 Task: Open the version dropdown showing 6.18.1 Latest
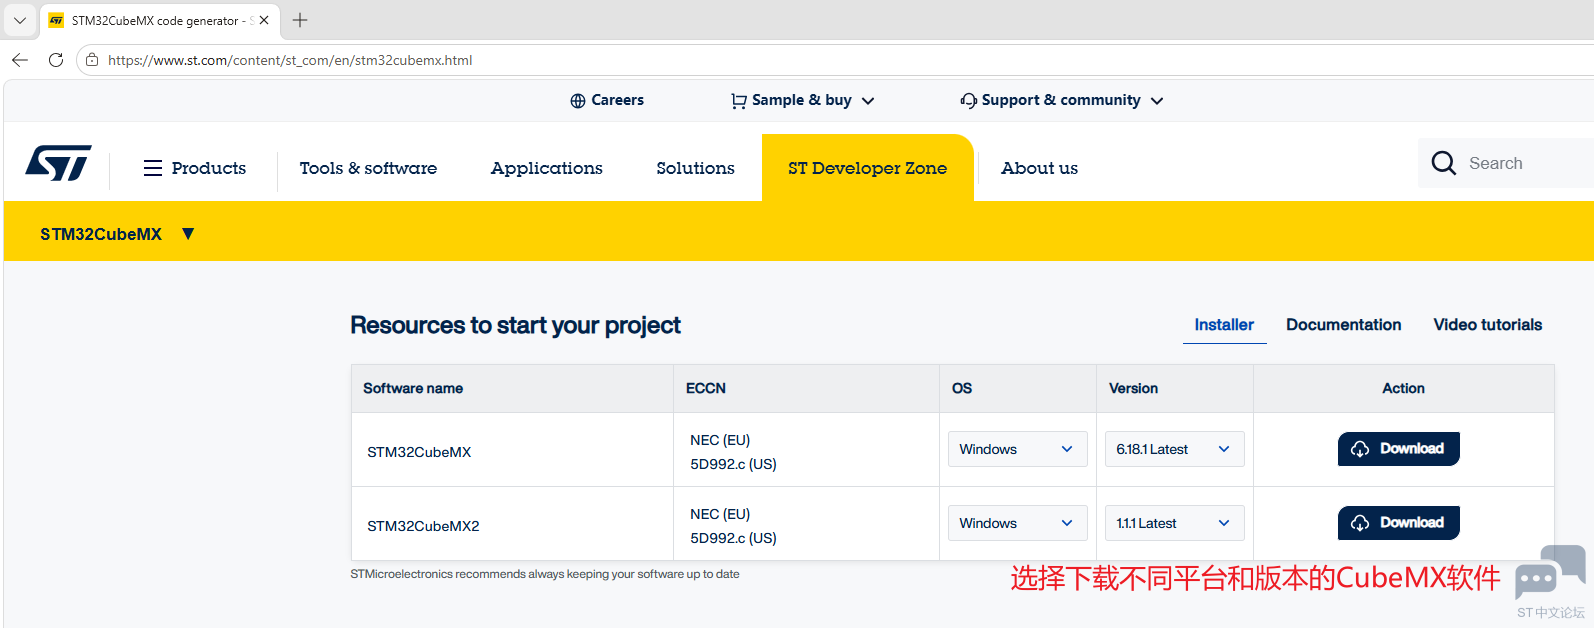coord(1174,449)
